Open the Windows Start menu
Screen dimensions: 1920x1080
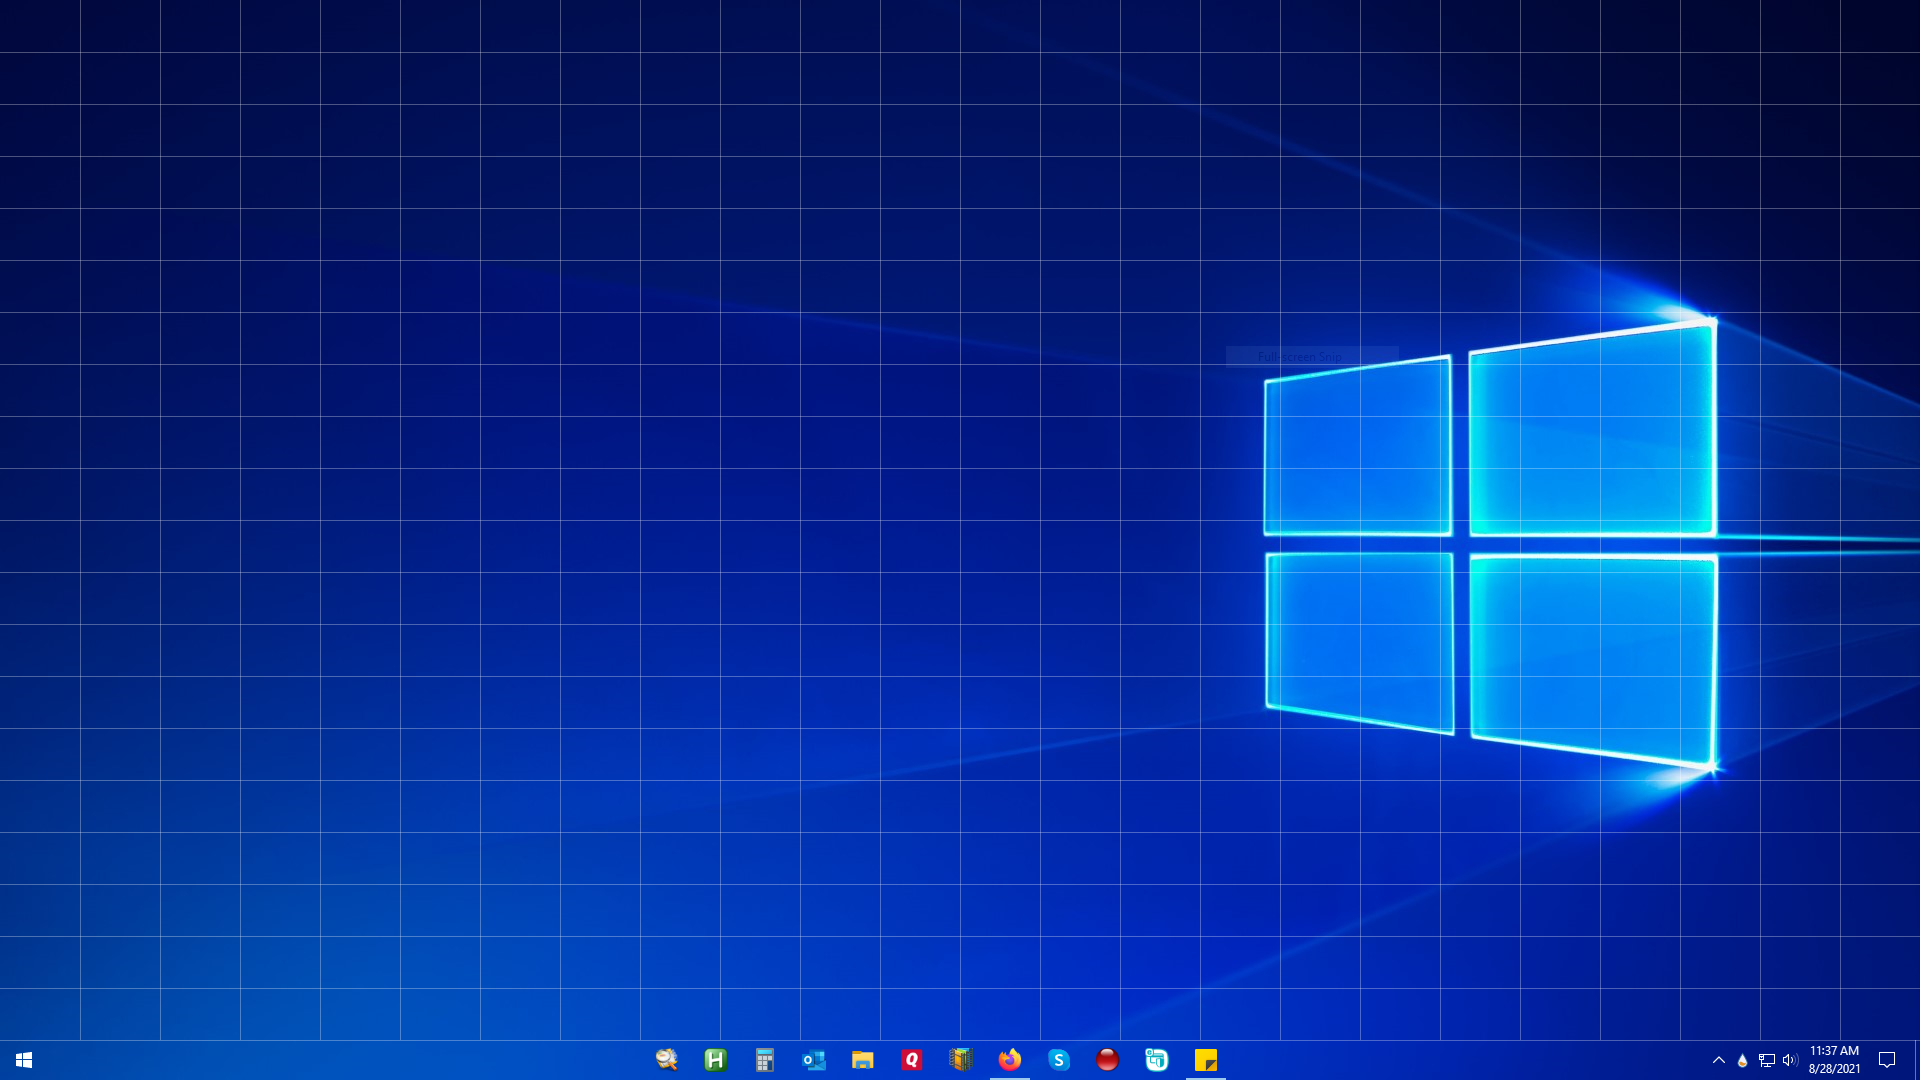[24, 1060]
